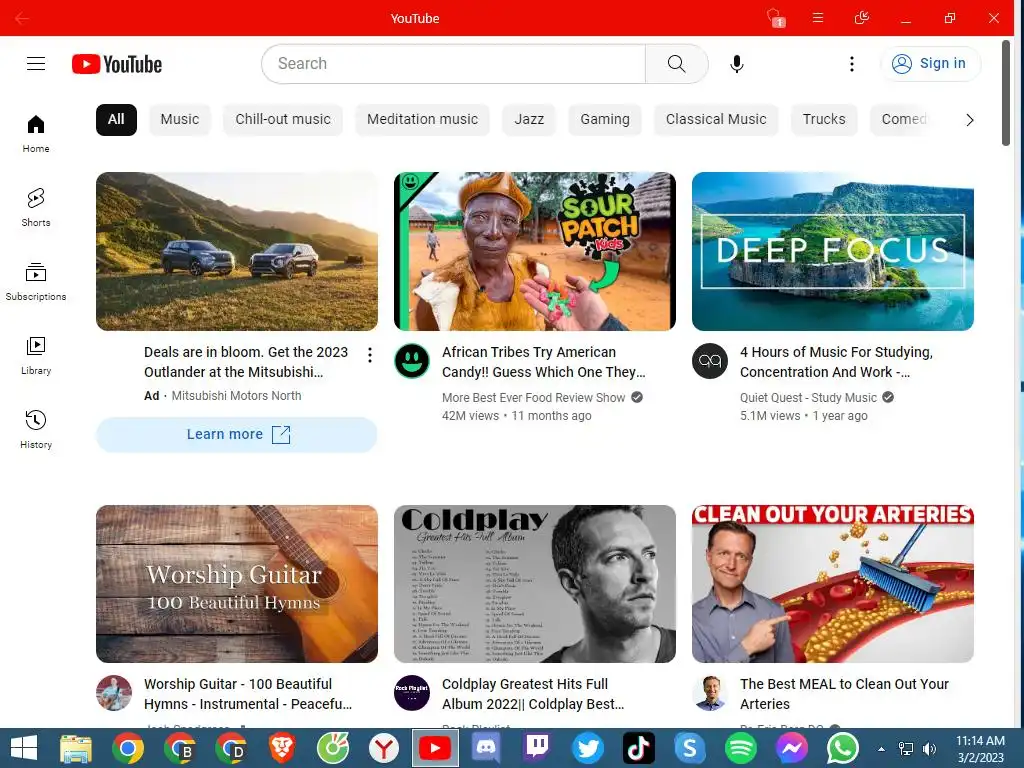This screenshot has height=768, width=1024.
Task: Open Library from sidebar
Action: click(36, 356)
